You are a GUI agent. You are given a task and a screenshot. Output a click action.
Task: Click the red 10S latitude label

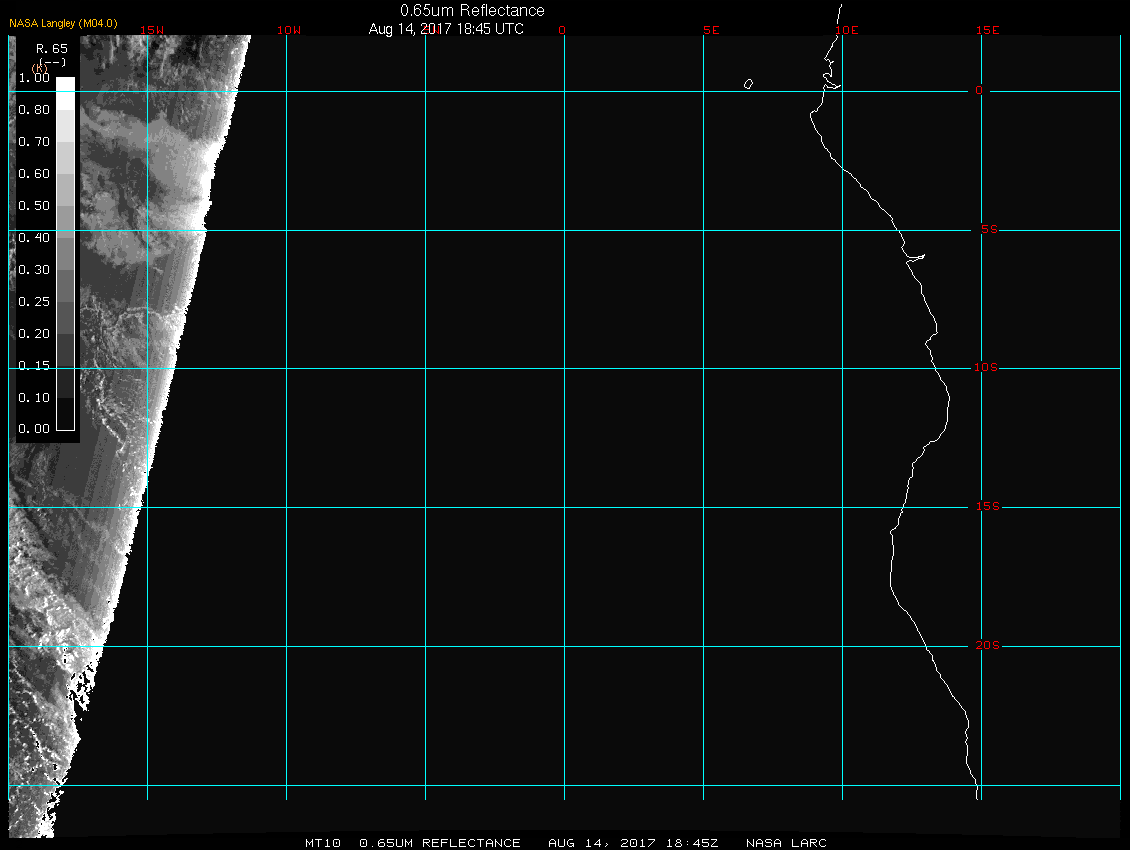986,368
